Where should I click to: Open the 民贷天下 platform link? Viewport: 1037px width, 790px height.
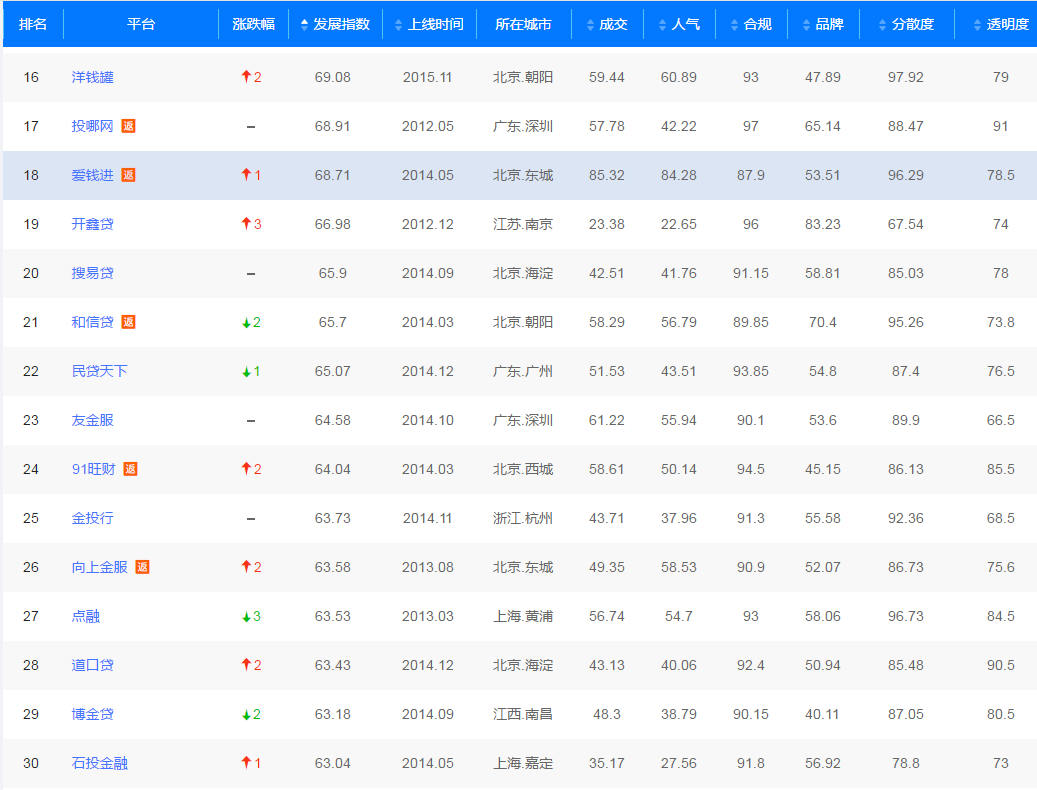99,371
